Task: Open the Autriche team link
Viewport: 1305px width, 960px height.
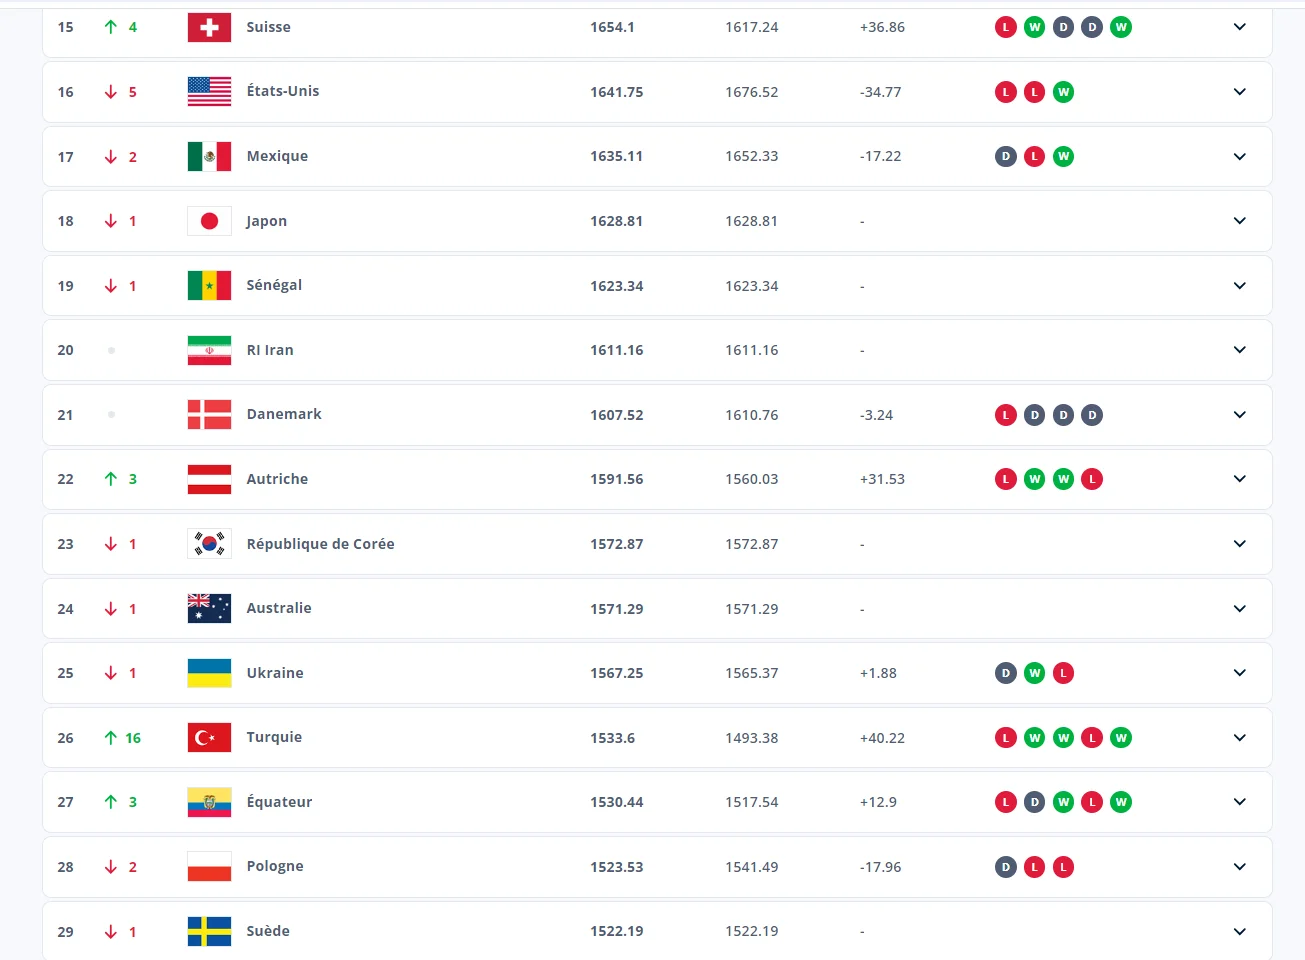Action: pos(277,479)
